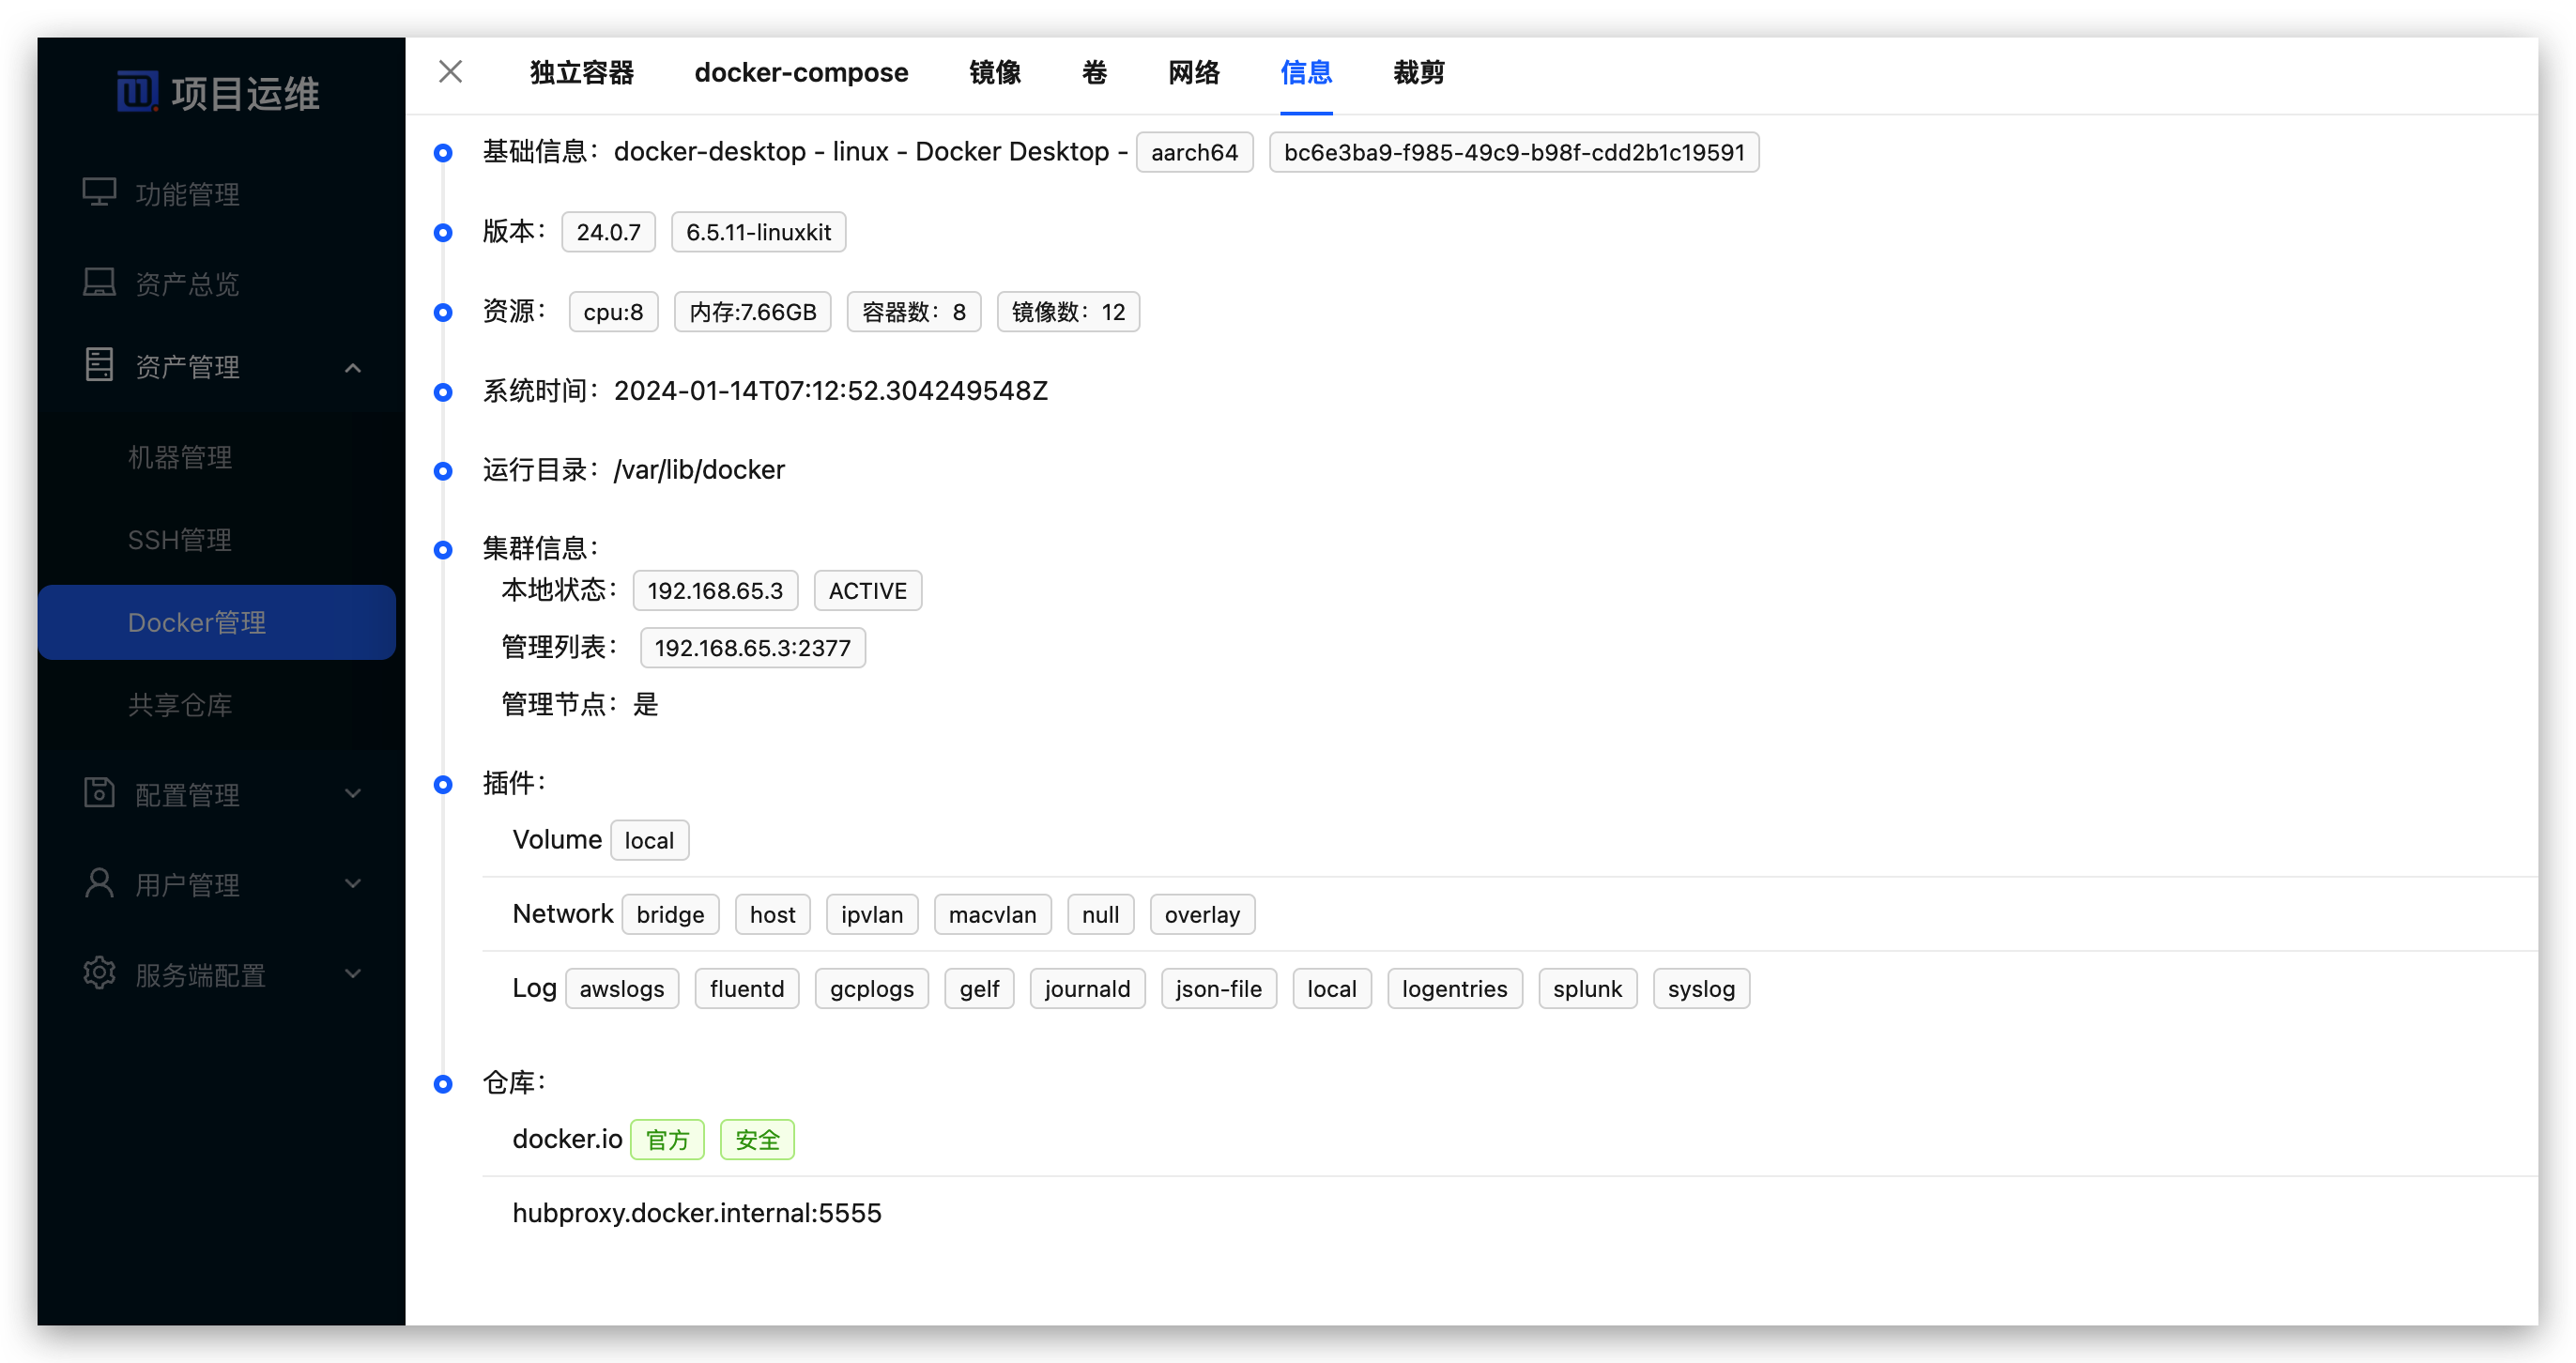Close the Docker drawer with the X icon

coord(450,72)
